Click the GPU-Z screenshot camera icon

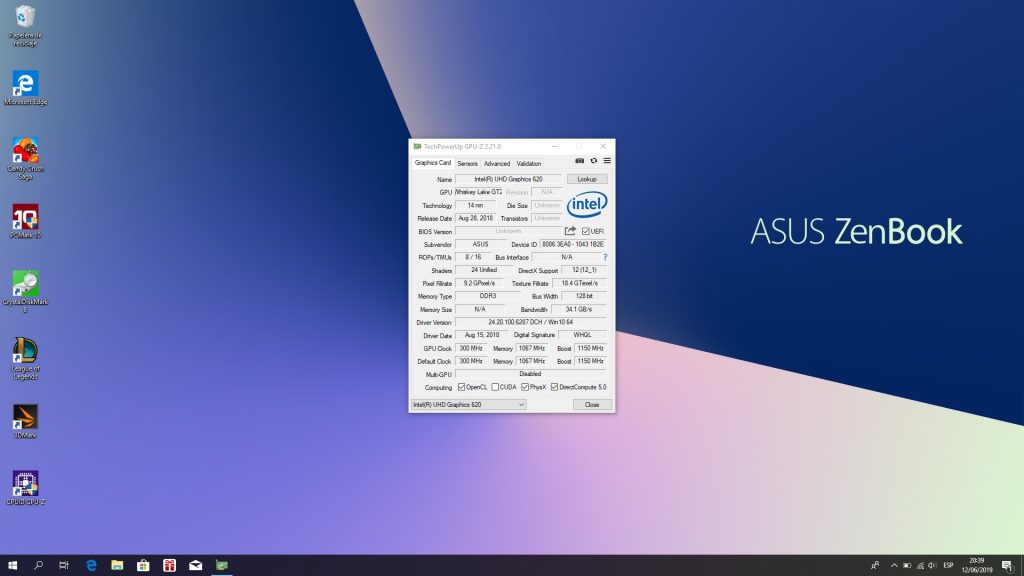tap(580, 161)
